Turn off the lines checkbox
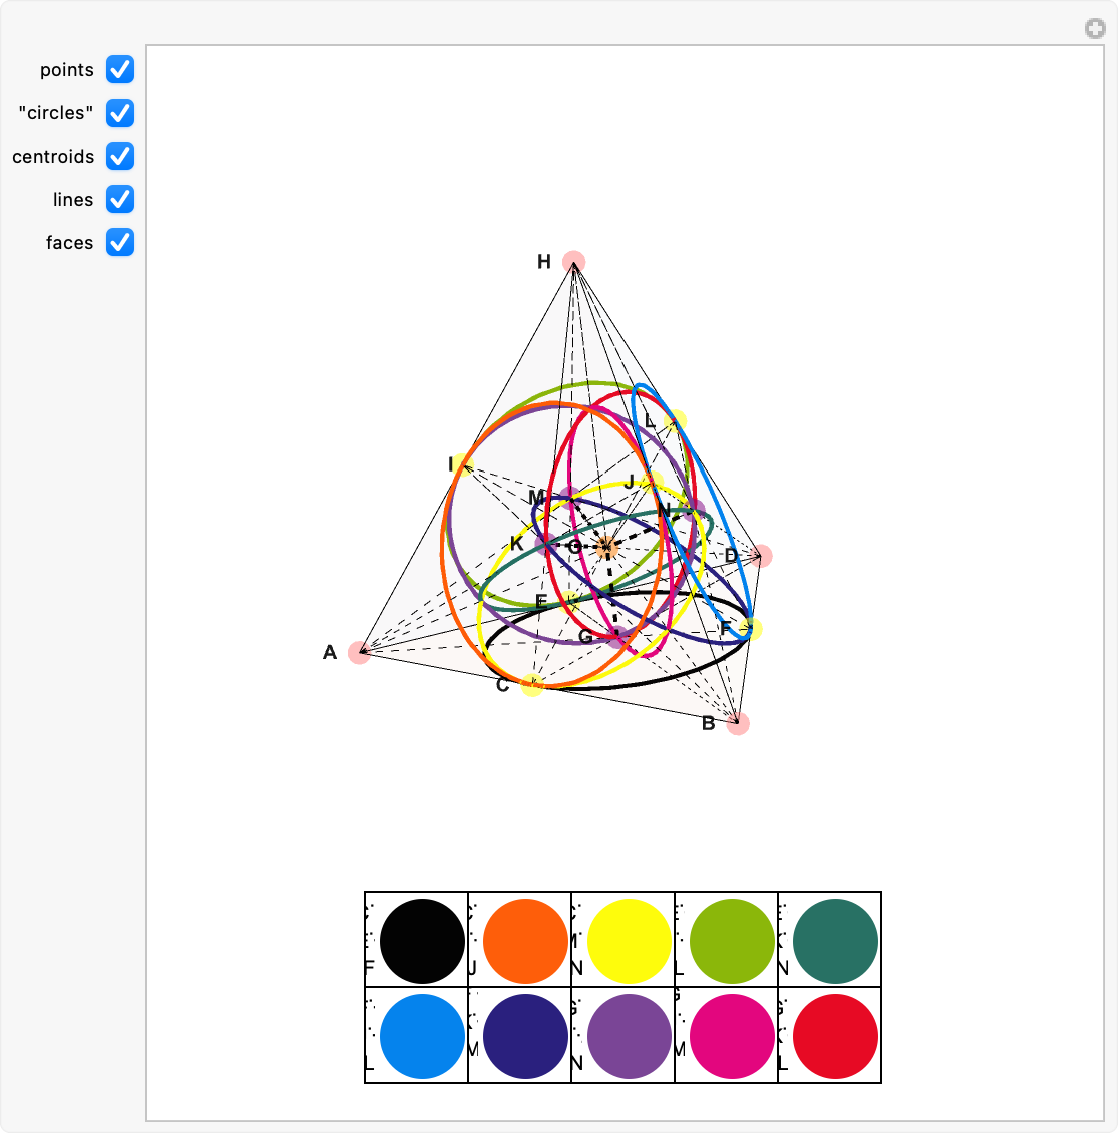The image size is (1118, 1135). (120, 199)
